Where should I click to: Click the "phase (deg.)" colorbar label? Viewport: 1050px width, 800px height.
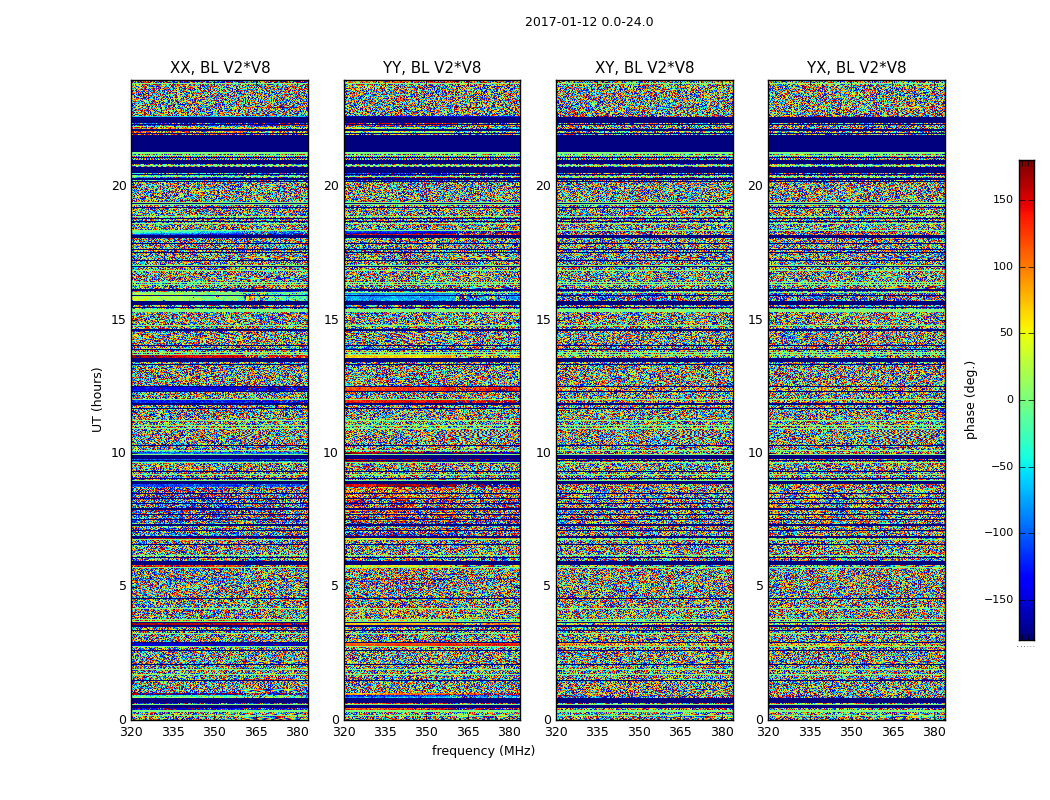click(x=970, y=400)
